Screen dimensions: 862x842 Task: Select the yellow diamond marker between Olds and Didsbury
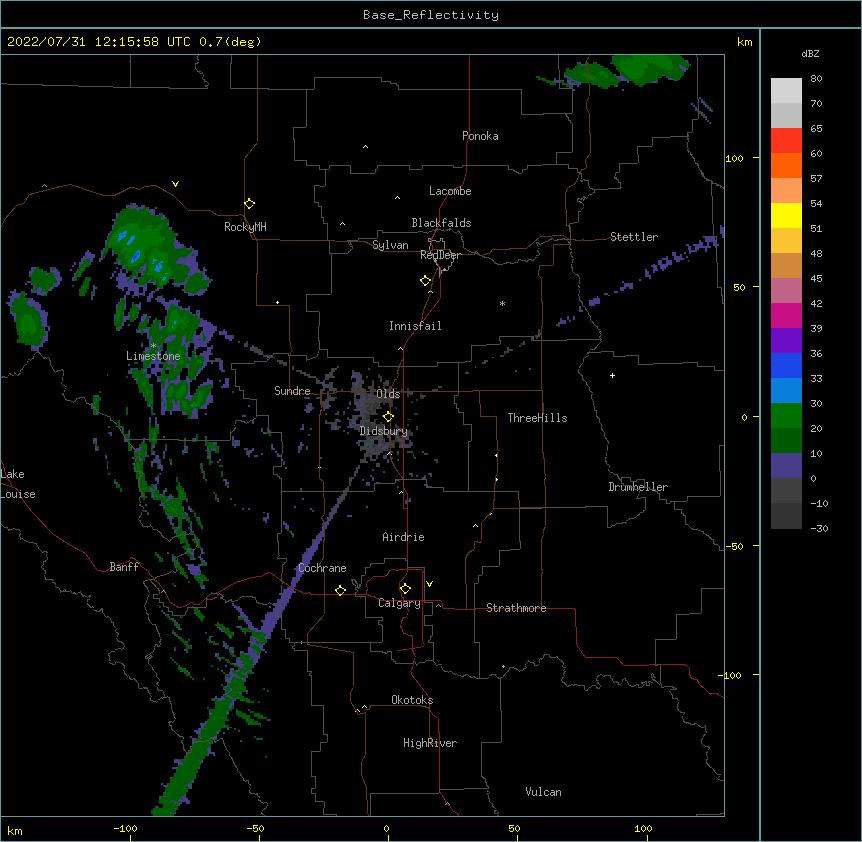[388, 417]
